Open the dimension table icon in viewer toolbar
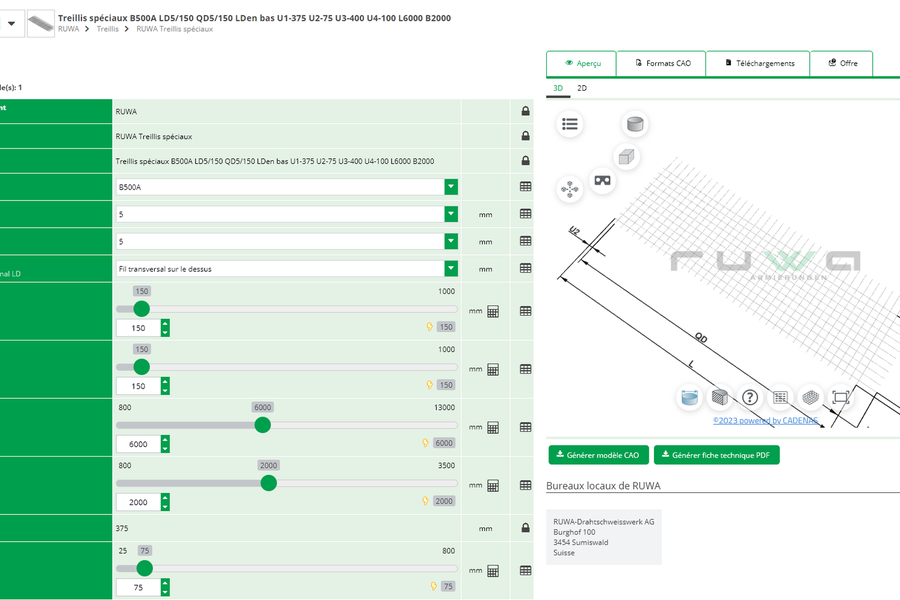The width and height of the screenshot is (900, 600). [780, 397]
